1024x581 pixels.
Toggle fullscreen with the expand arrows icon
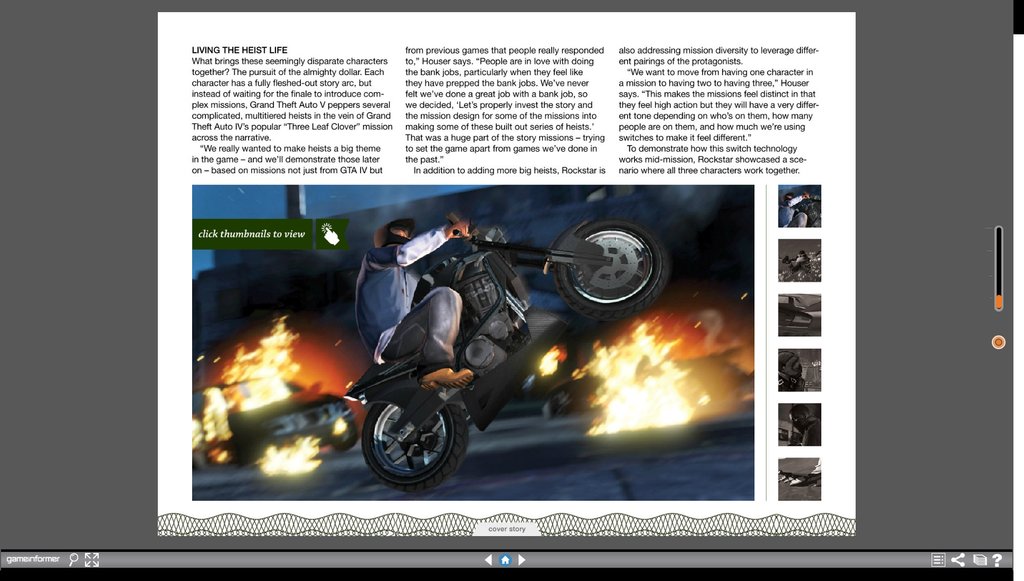tap(92, 560)
